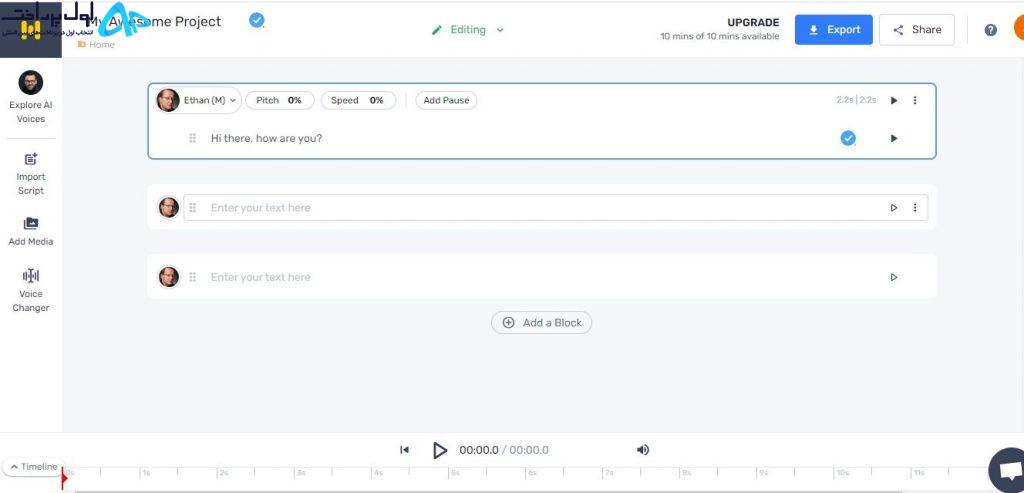This screenshot has width=1024, height=493.
Task: Collapse the Timeline panel
Action: [34, 467]
